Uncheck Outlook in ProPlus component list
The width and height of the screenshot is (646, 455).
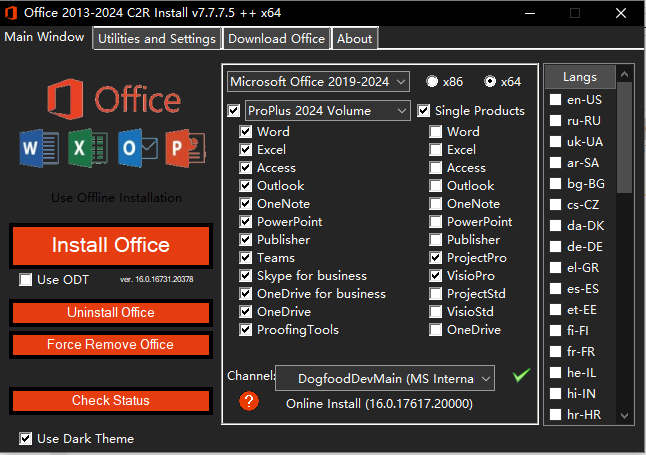[246, 186]
